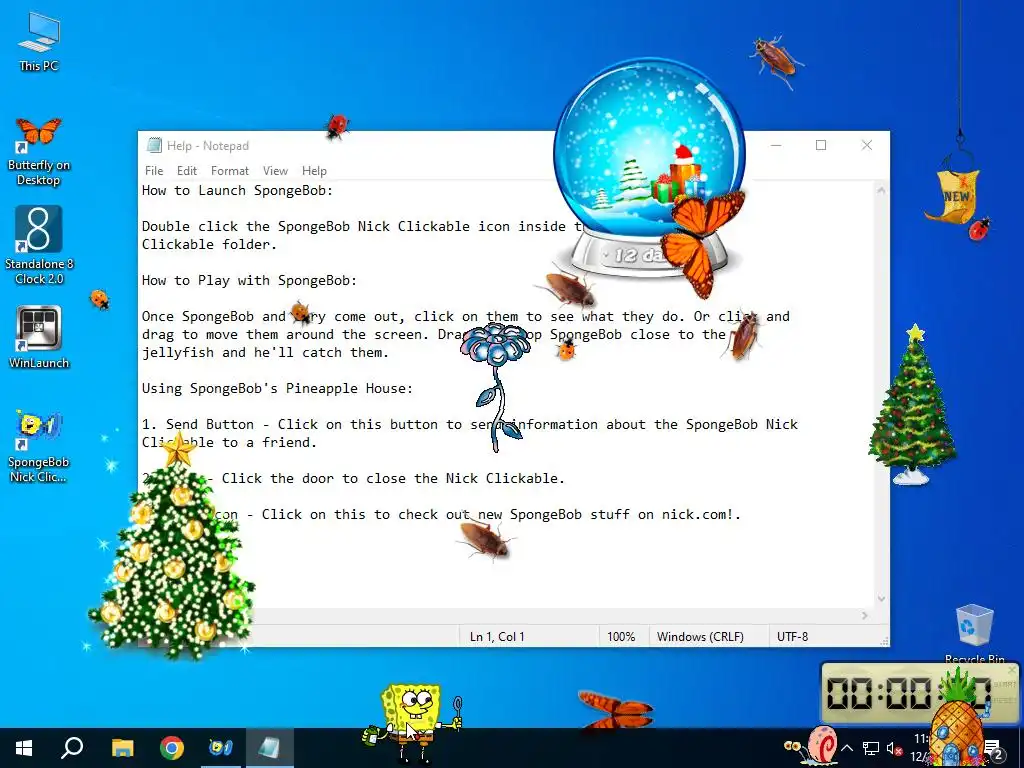Click the 'Using SpongeBob's Pineapple House:' line

[278, 389]
